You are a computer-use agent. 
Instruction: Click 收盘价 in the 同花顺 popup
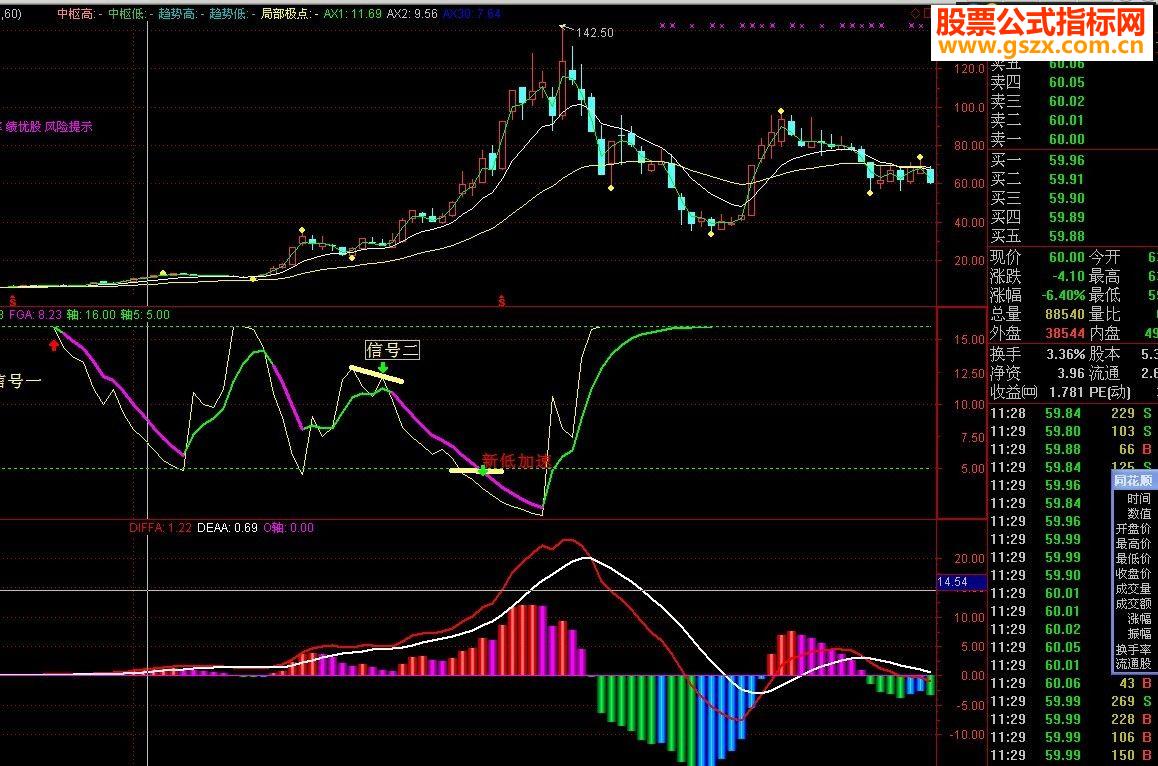point(1133,574)
